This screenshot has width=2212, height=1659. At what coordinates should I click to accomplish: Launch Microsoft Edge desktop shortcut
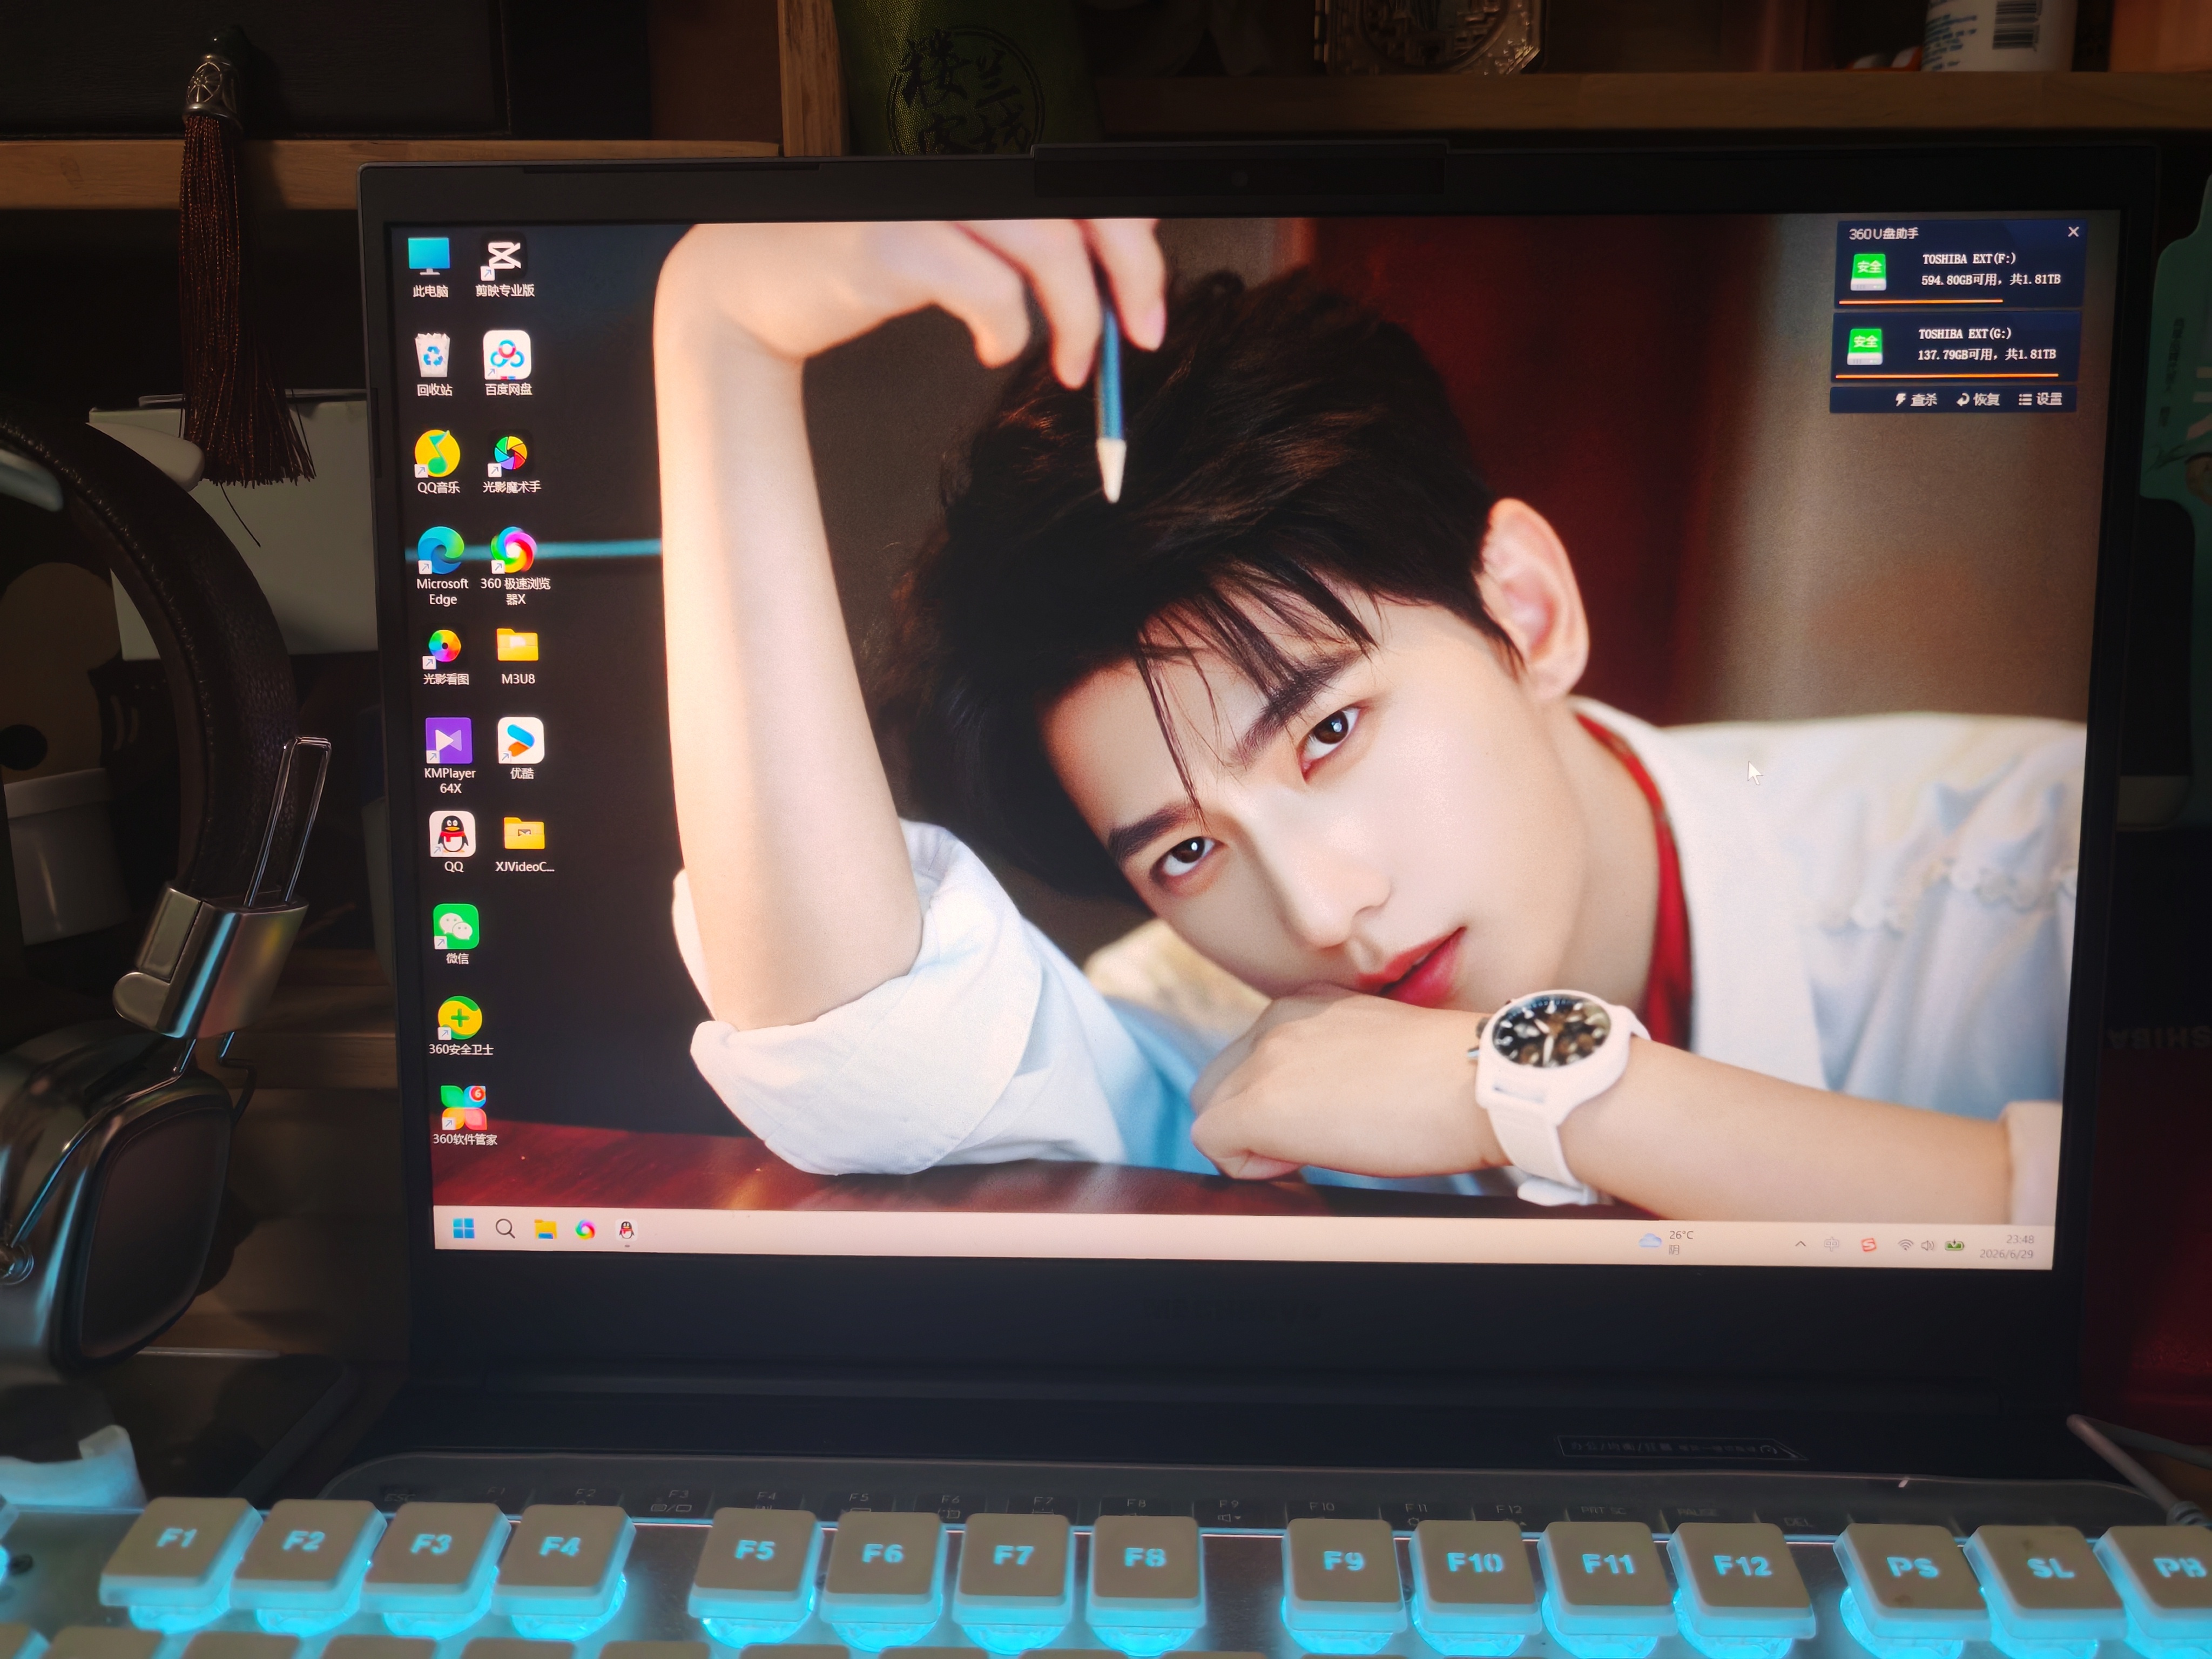tap(441, 566)
